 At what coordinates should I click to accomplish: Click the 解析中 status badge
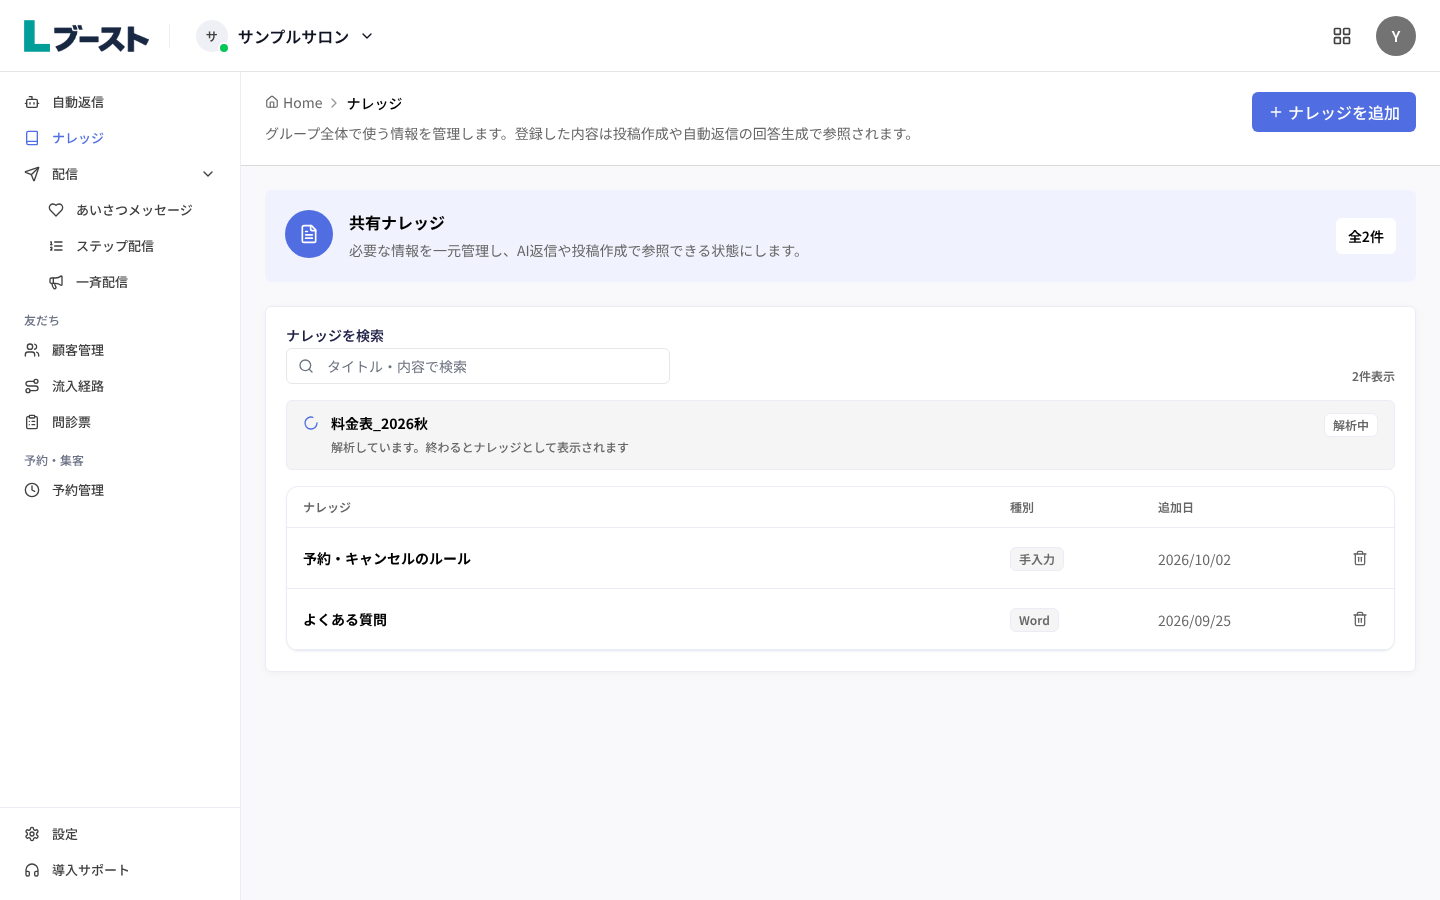point(1351,425)
